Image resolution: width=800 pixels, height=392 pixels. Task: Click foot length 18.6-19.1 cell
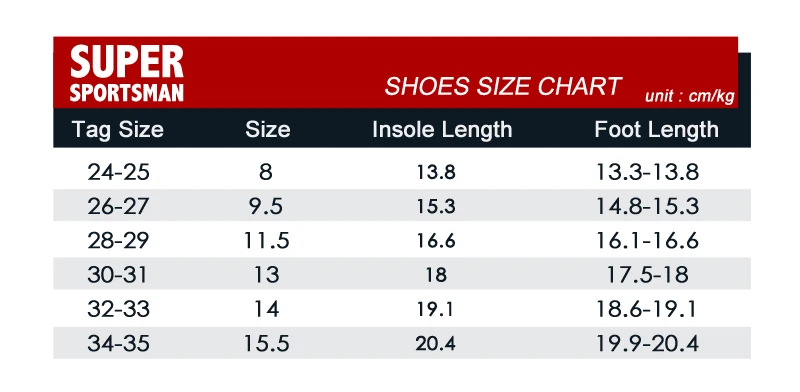point(647,309)
